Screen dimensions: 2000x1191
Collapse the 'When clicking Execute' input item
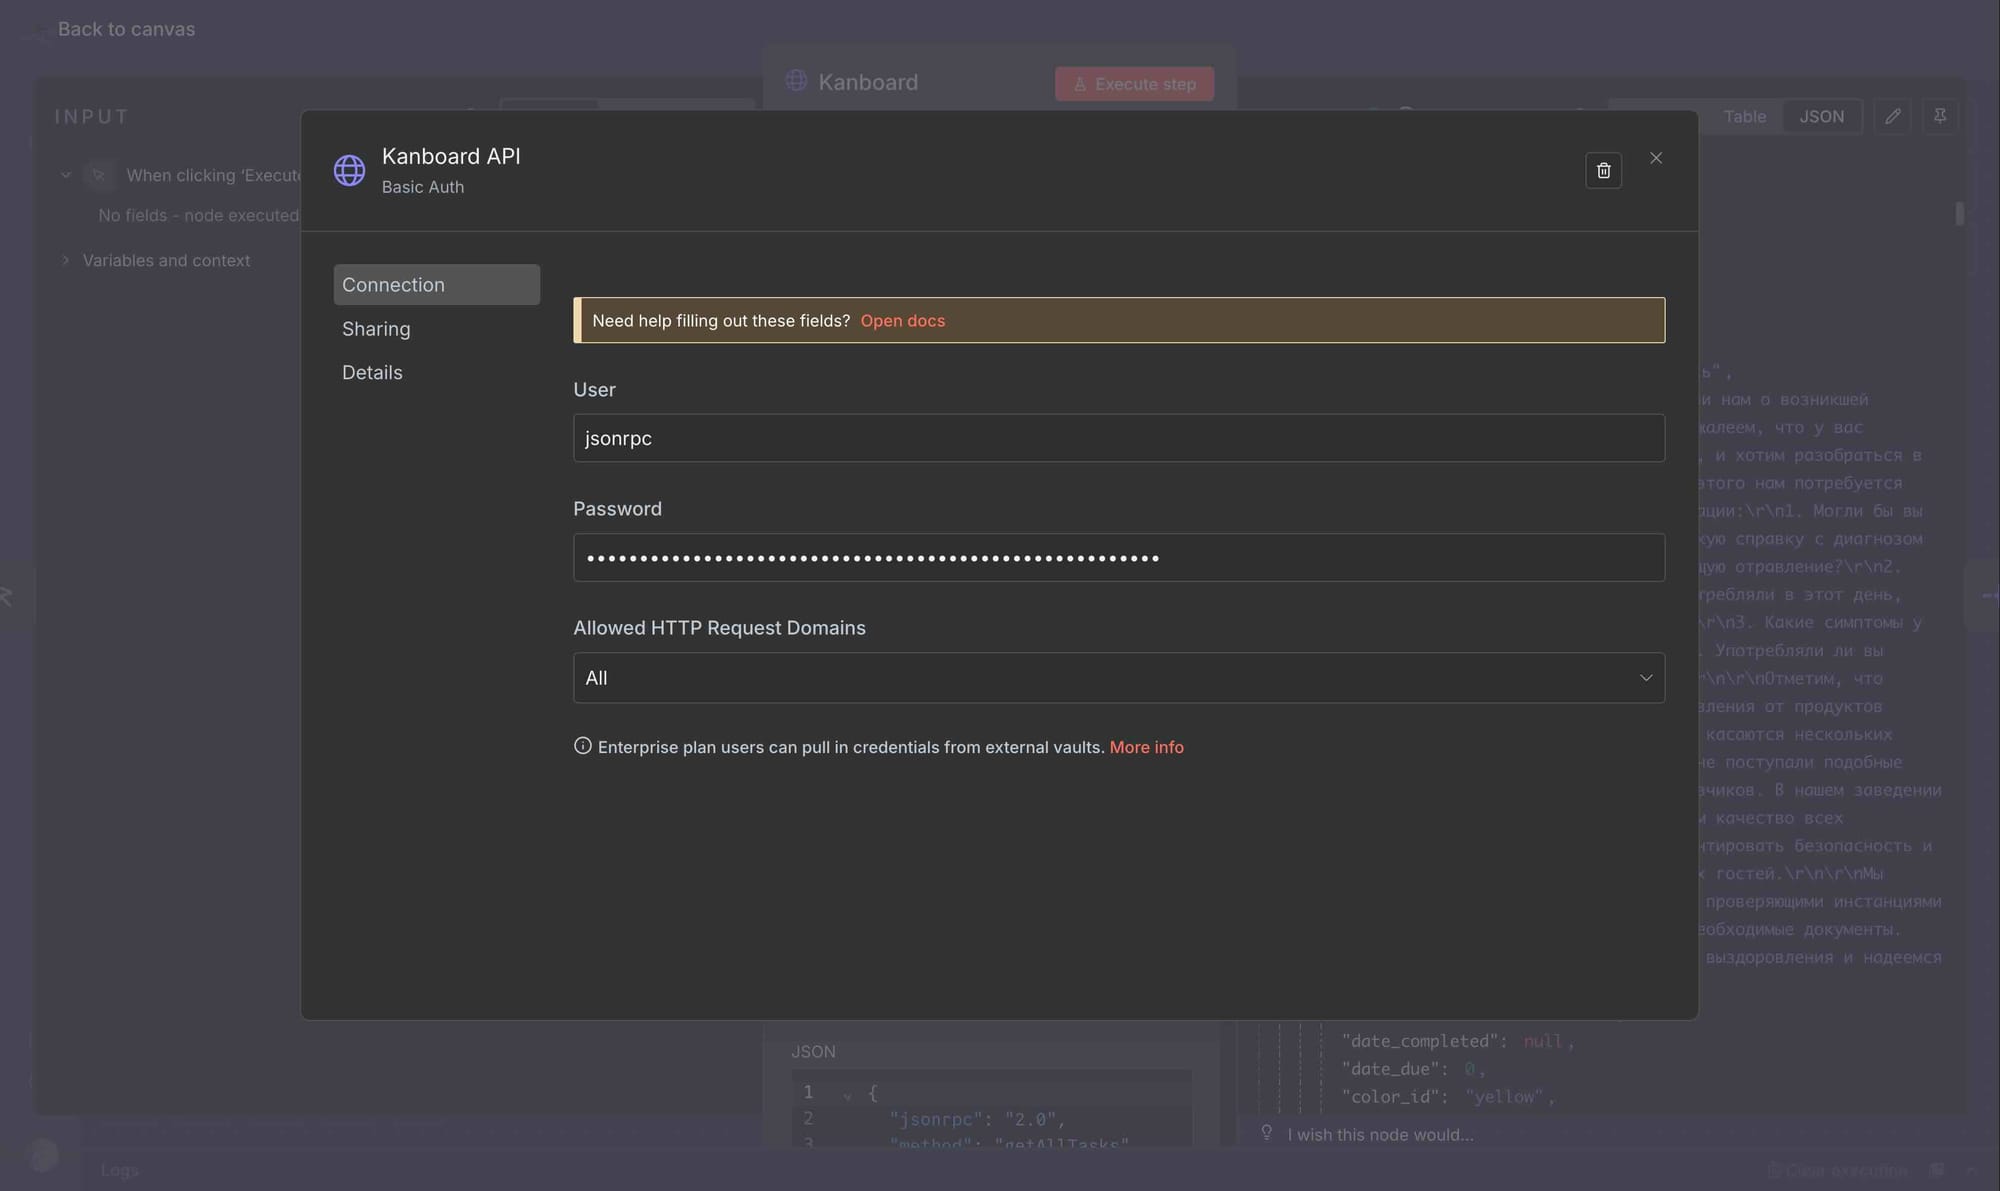pos(66,175)
